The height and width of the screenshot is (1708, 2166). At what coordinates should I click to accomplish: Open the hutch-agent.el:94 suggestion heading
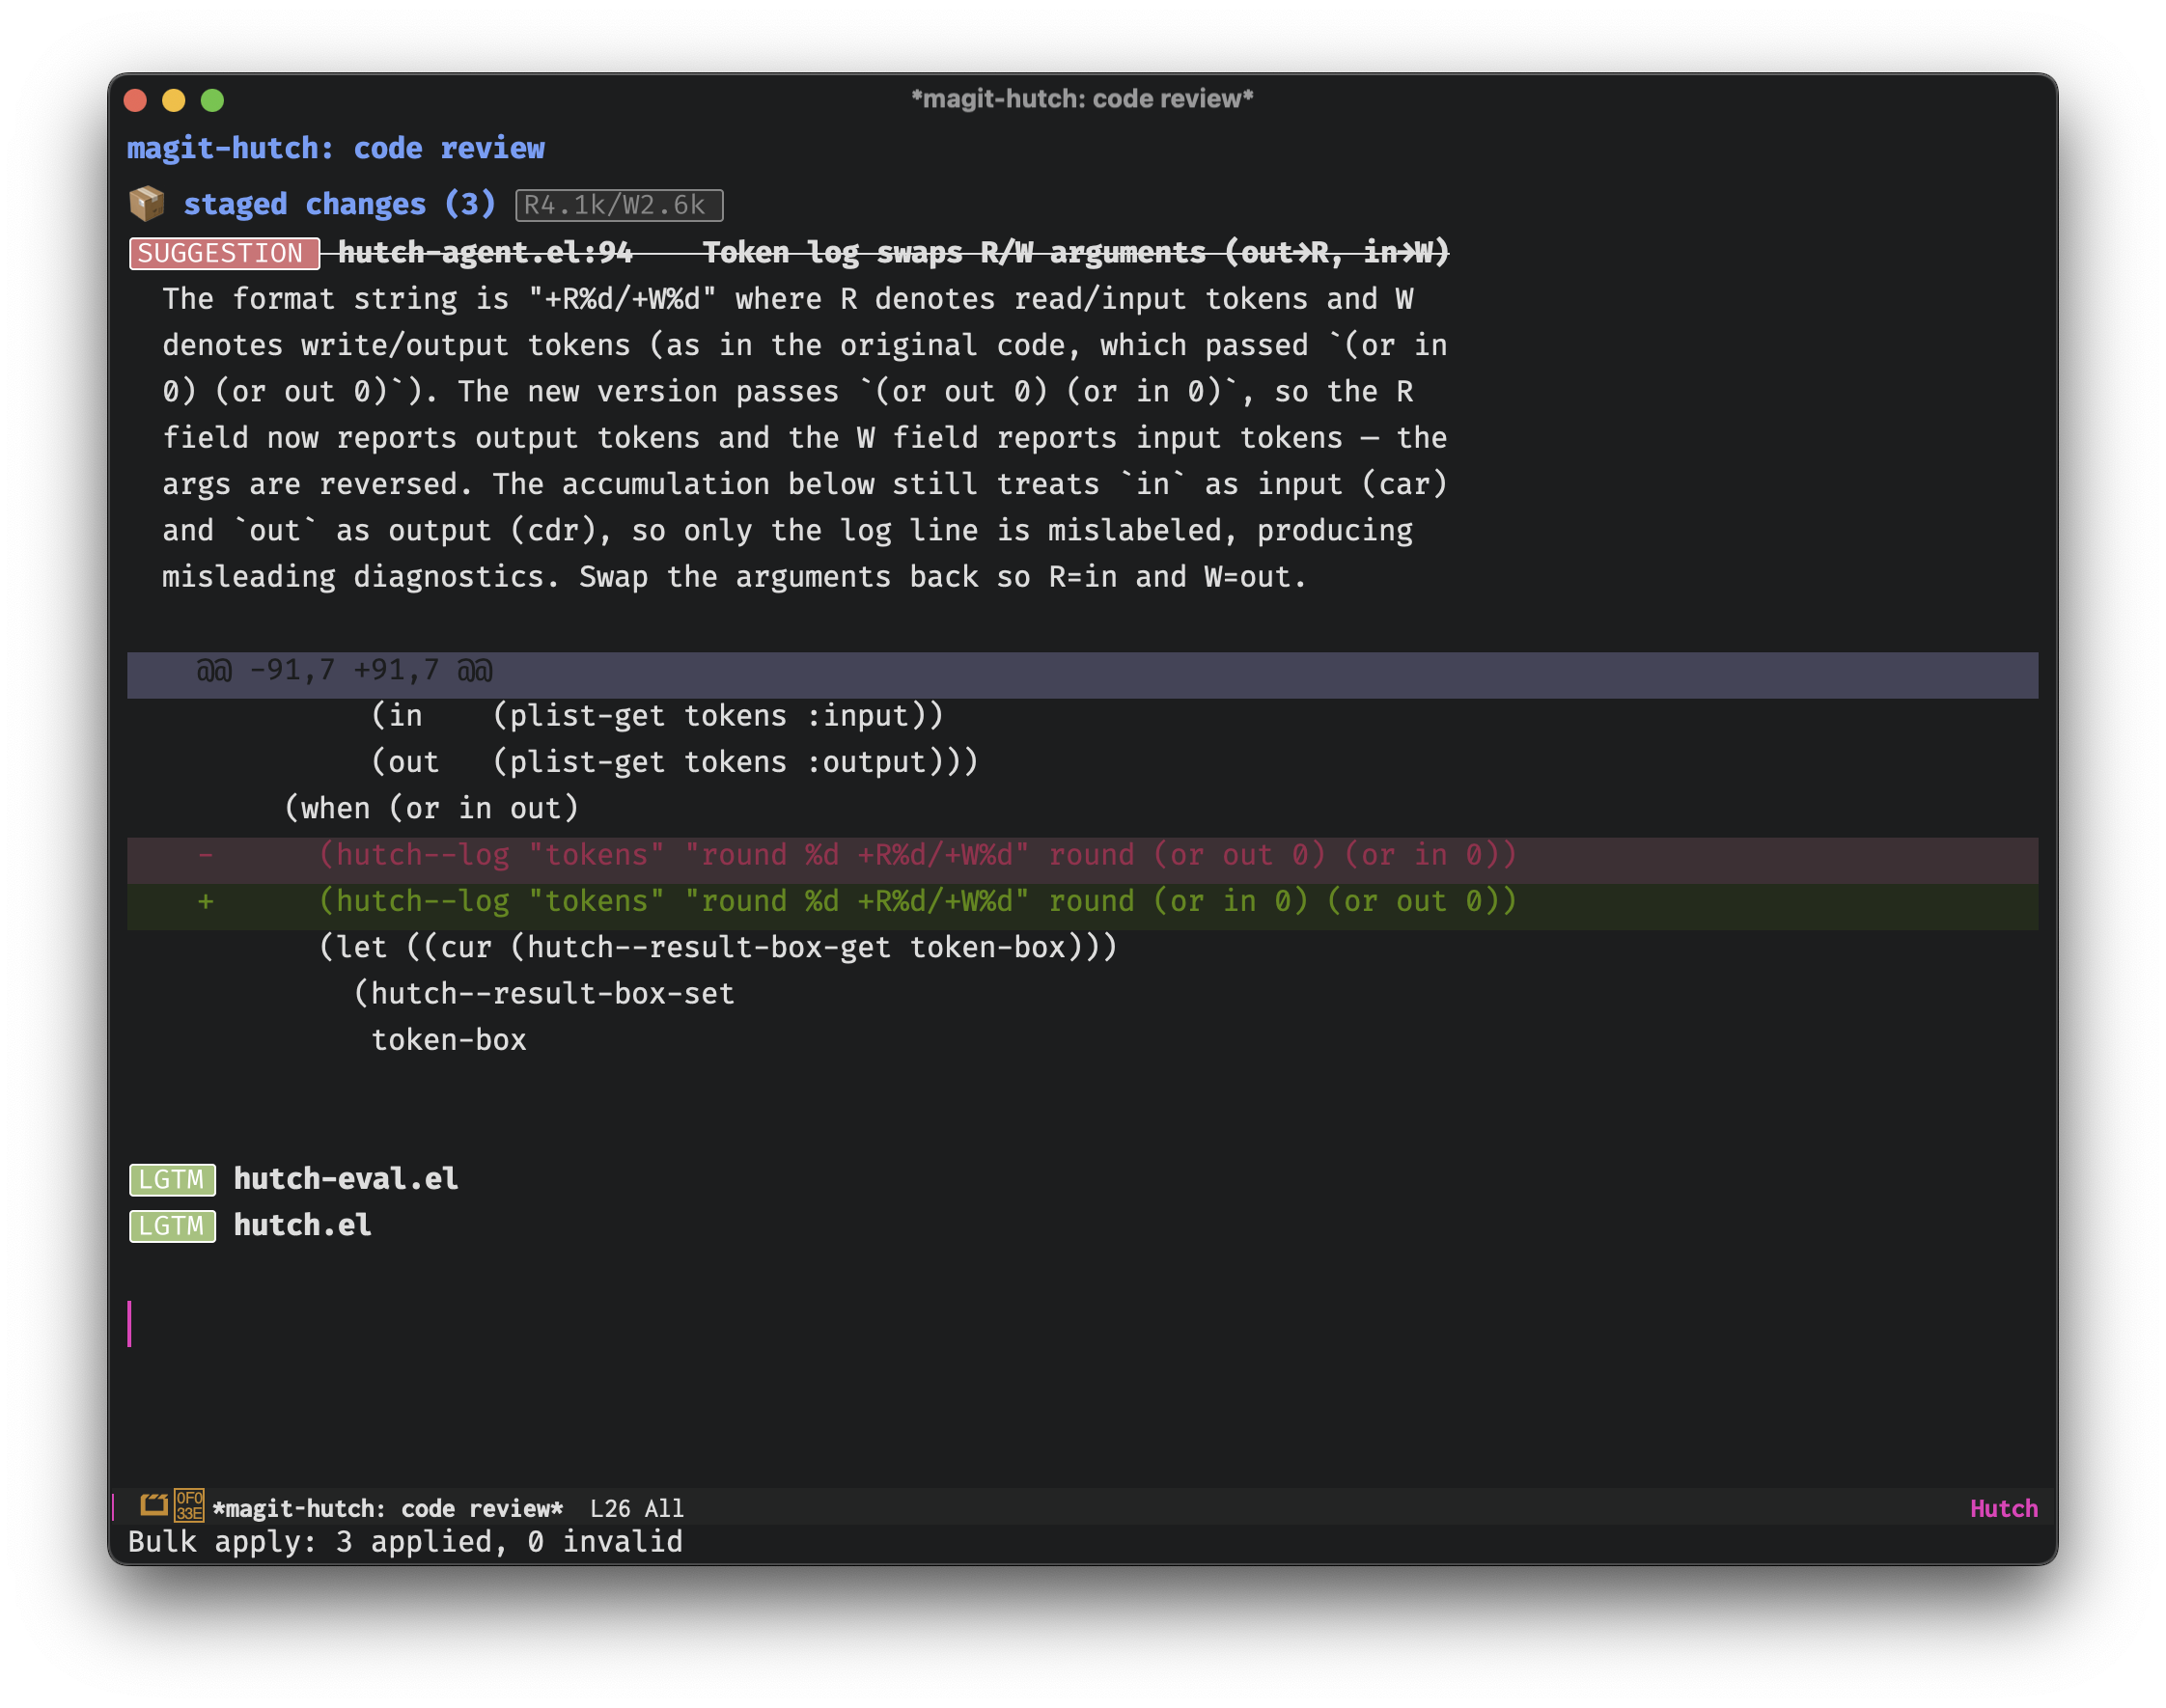pyautogui.click(x=893, y=252)
